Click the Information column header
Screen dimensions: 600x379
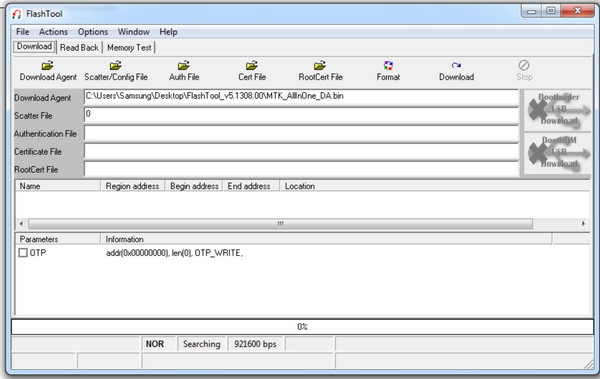(326, 239)
